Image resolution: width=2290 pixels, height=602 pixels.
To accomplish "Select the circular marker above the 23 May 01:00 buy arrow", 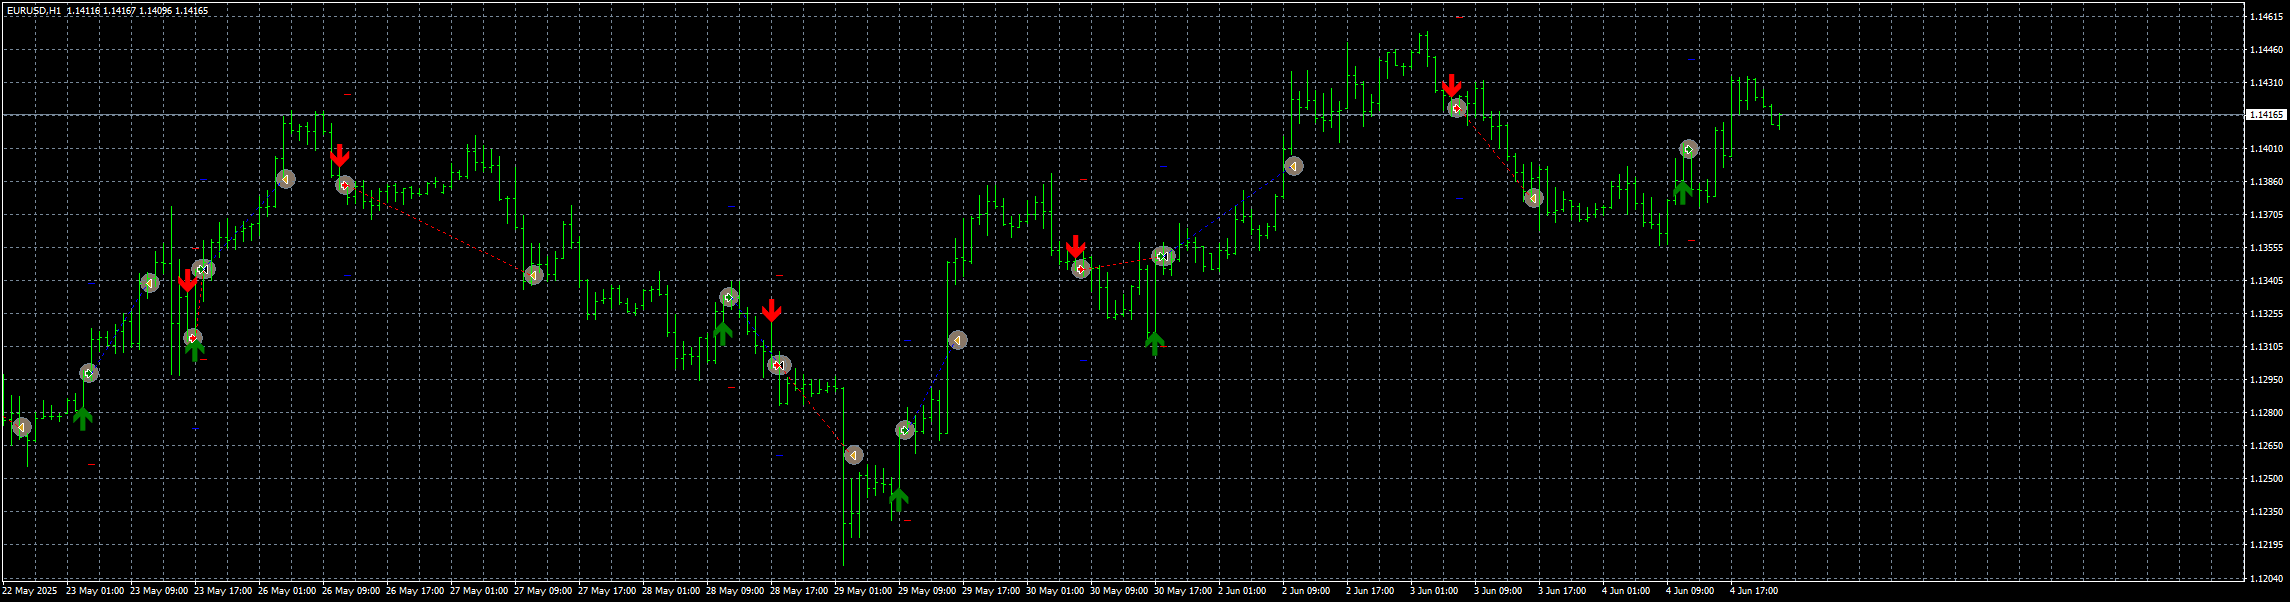I will coord(89,374).
